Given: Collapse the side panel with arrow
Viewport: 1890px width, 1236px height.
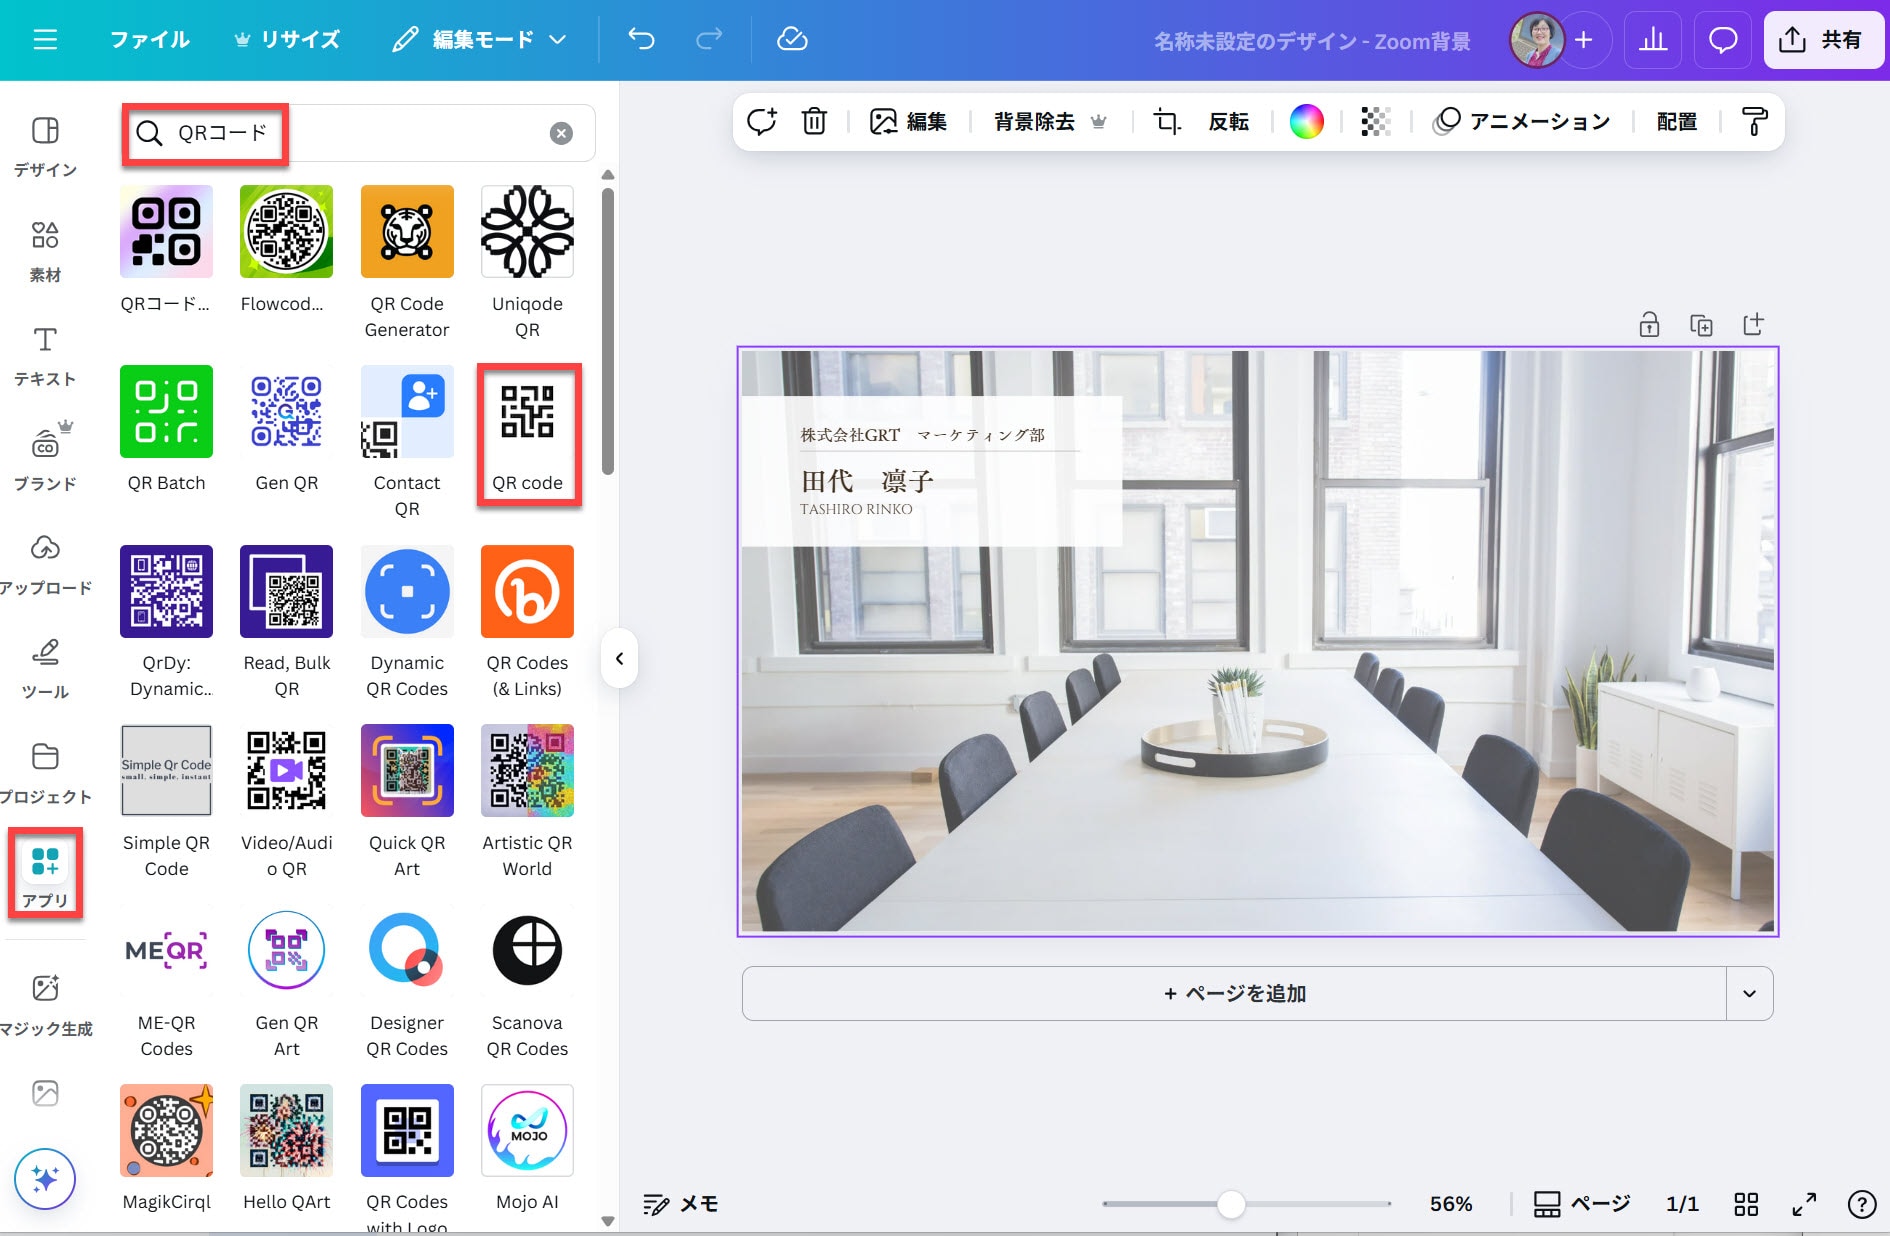Looking at the screenshot, I should click(619, 658).
